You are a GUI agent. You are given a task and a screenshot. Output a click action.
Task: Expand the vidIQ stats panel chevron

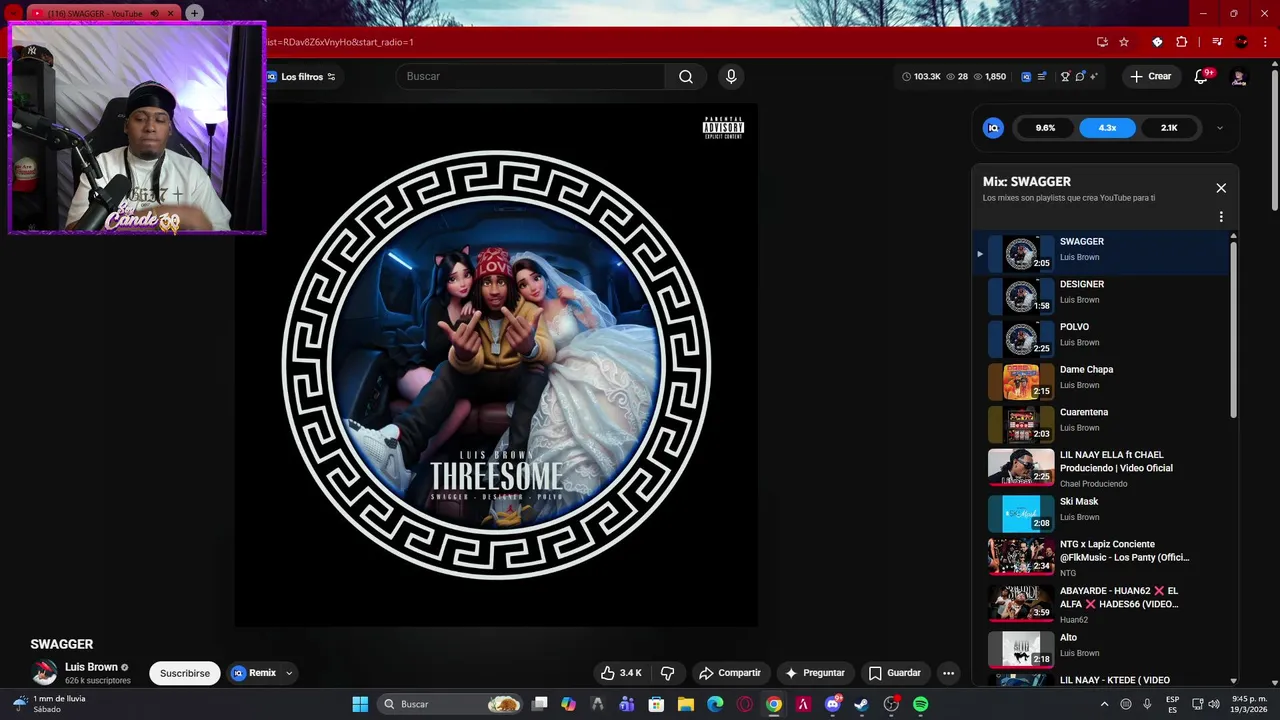coord(1220,128)
